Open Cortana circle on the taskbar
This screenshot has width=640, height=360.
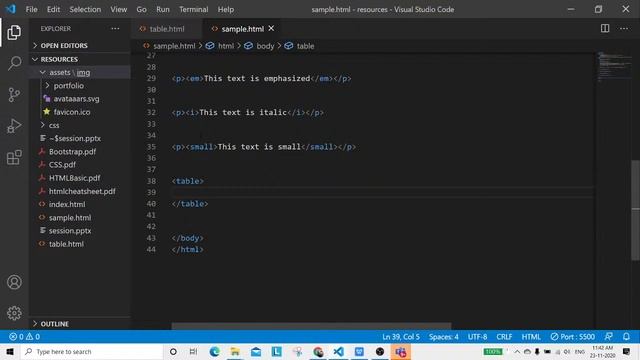pyautogui.click(x=173, y=351)
